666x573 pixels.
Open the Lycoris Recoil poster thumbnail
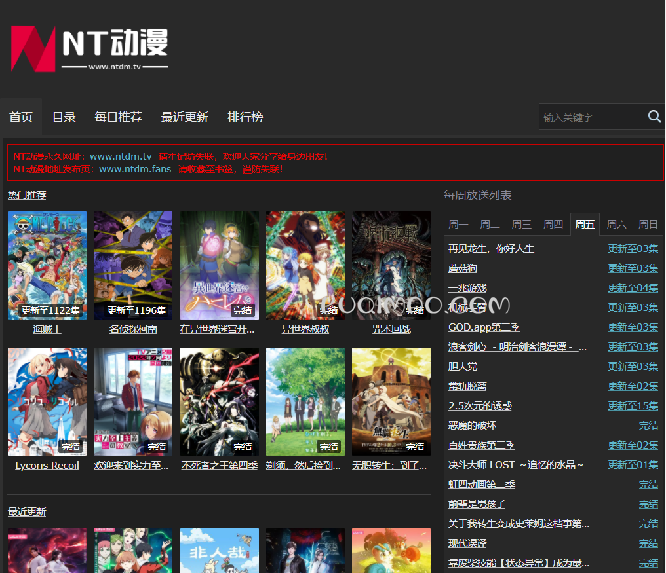(x=48, y=402)
